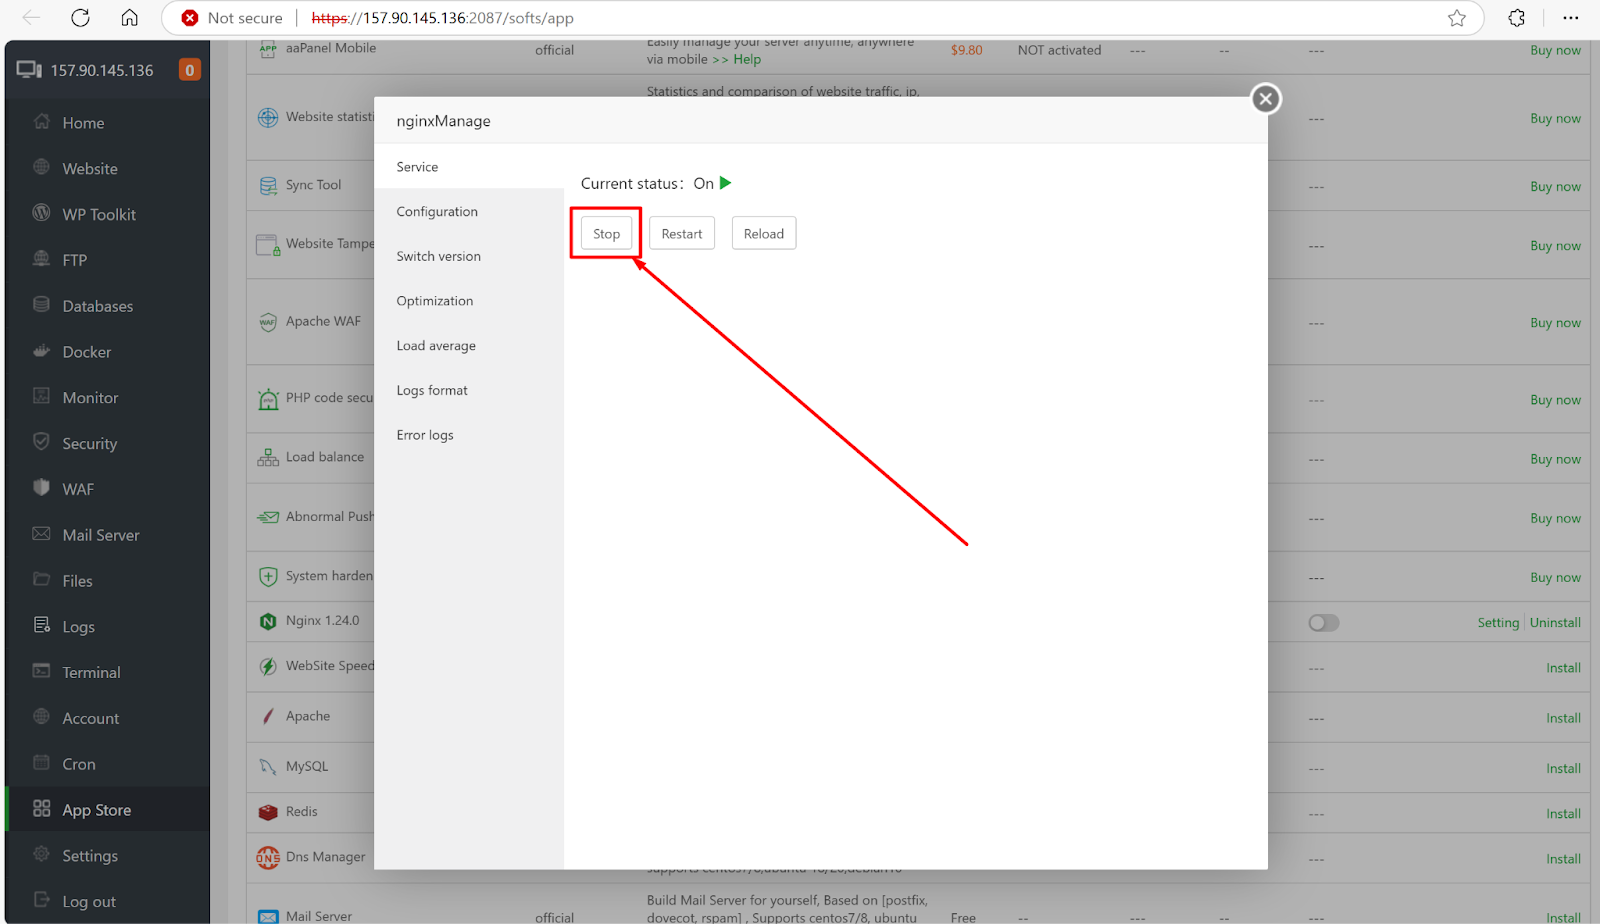Open the Terminal sidebar icon

click(x=40, y=671)
